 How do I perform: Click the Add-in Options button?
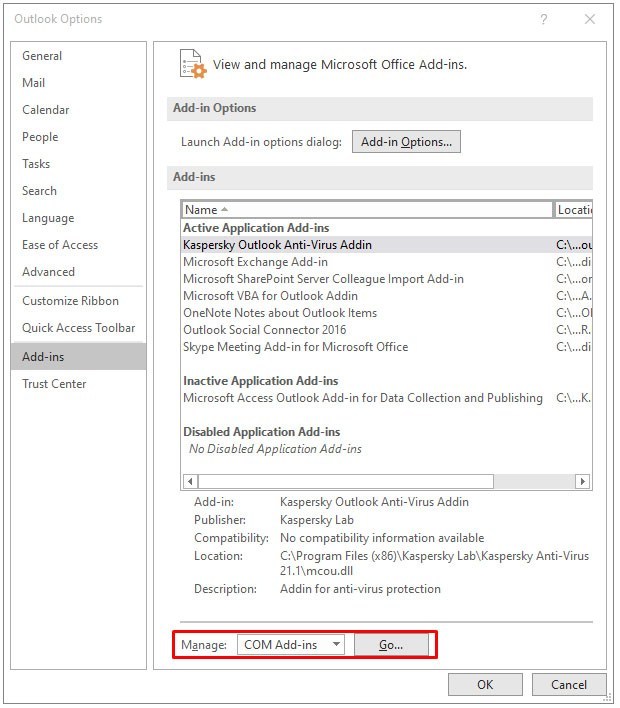406,142
